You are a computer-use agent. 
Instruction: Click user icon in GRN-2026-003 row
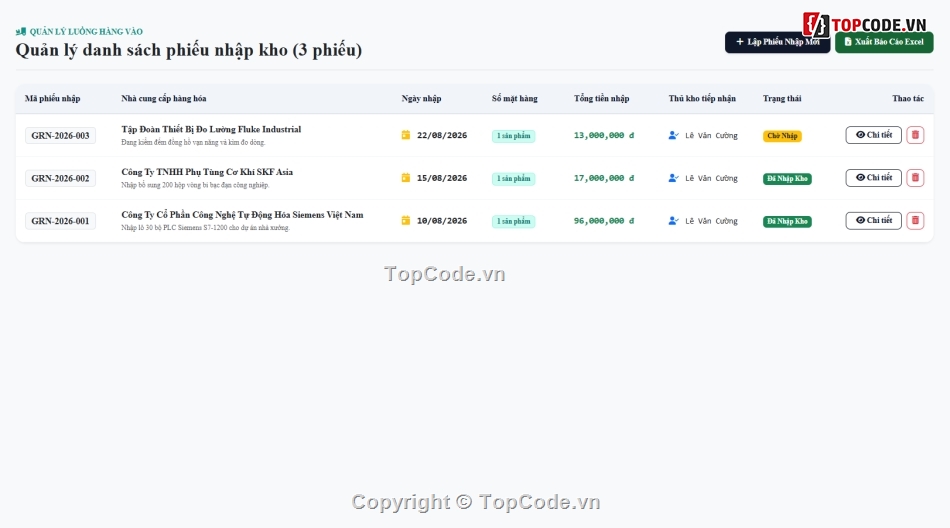pyautogui.click(x=673, y=135)
